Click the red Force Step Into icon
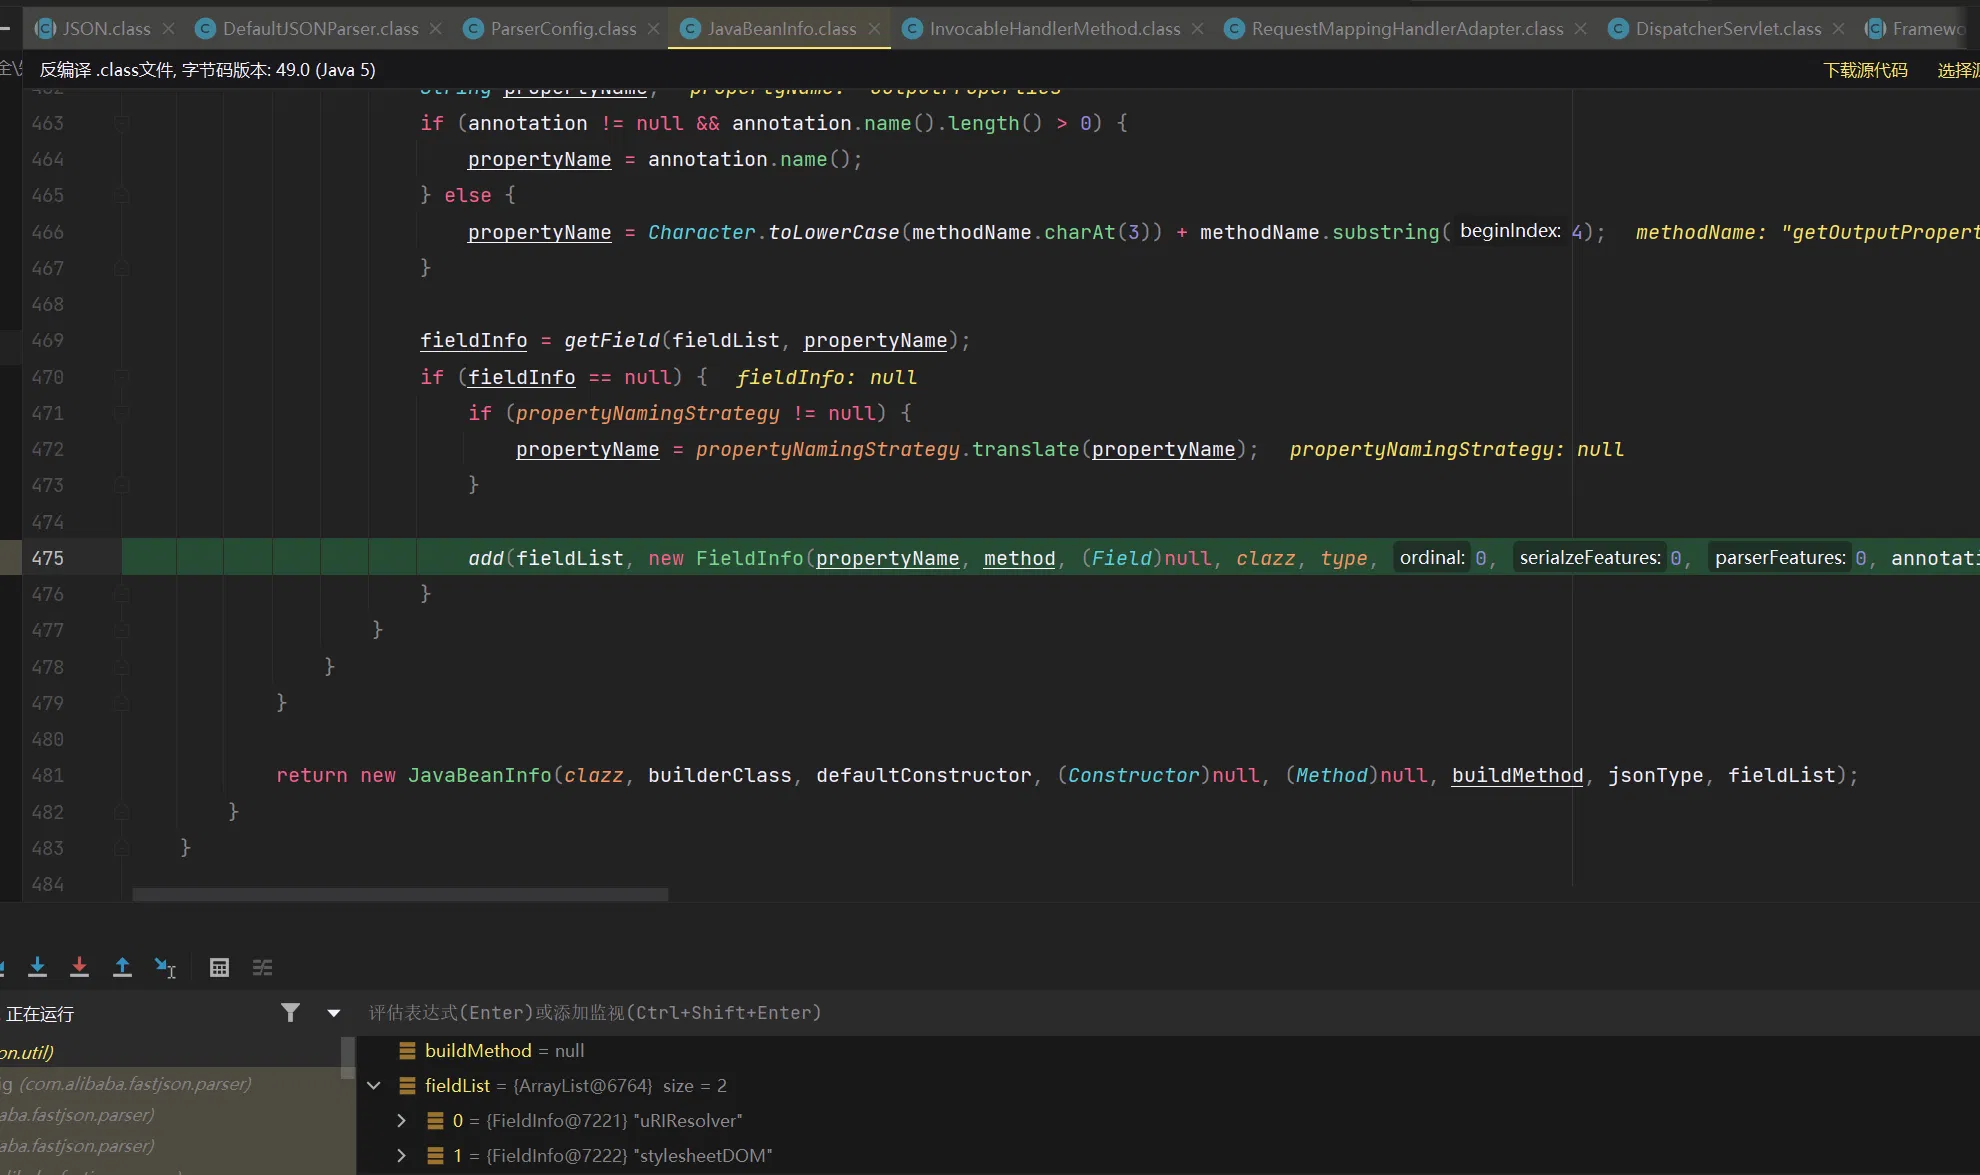The height and width of the screenshot is (1175, 1980). tap(80, 967)
